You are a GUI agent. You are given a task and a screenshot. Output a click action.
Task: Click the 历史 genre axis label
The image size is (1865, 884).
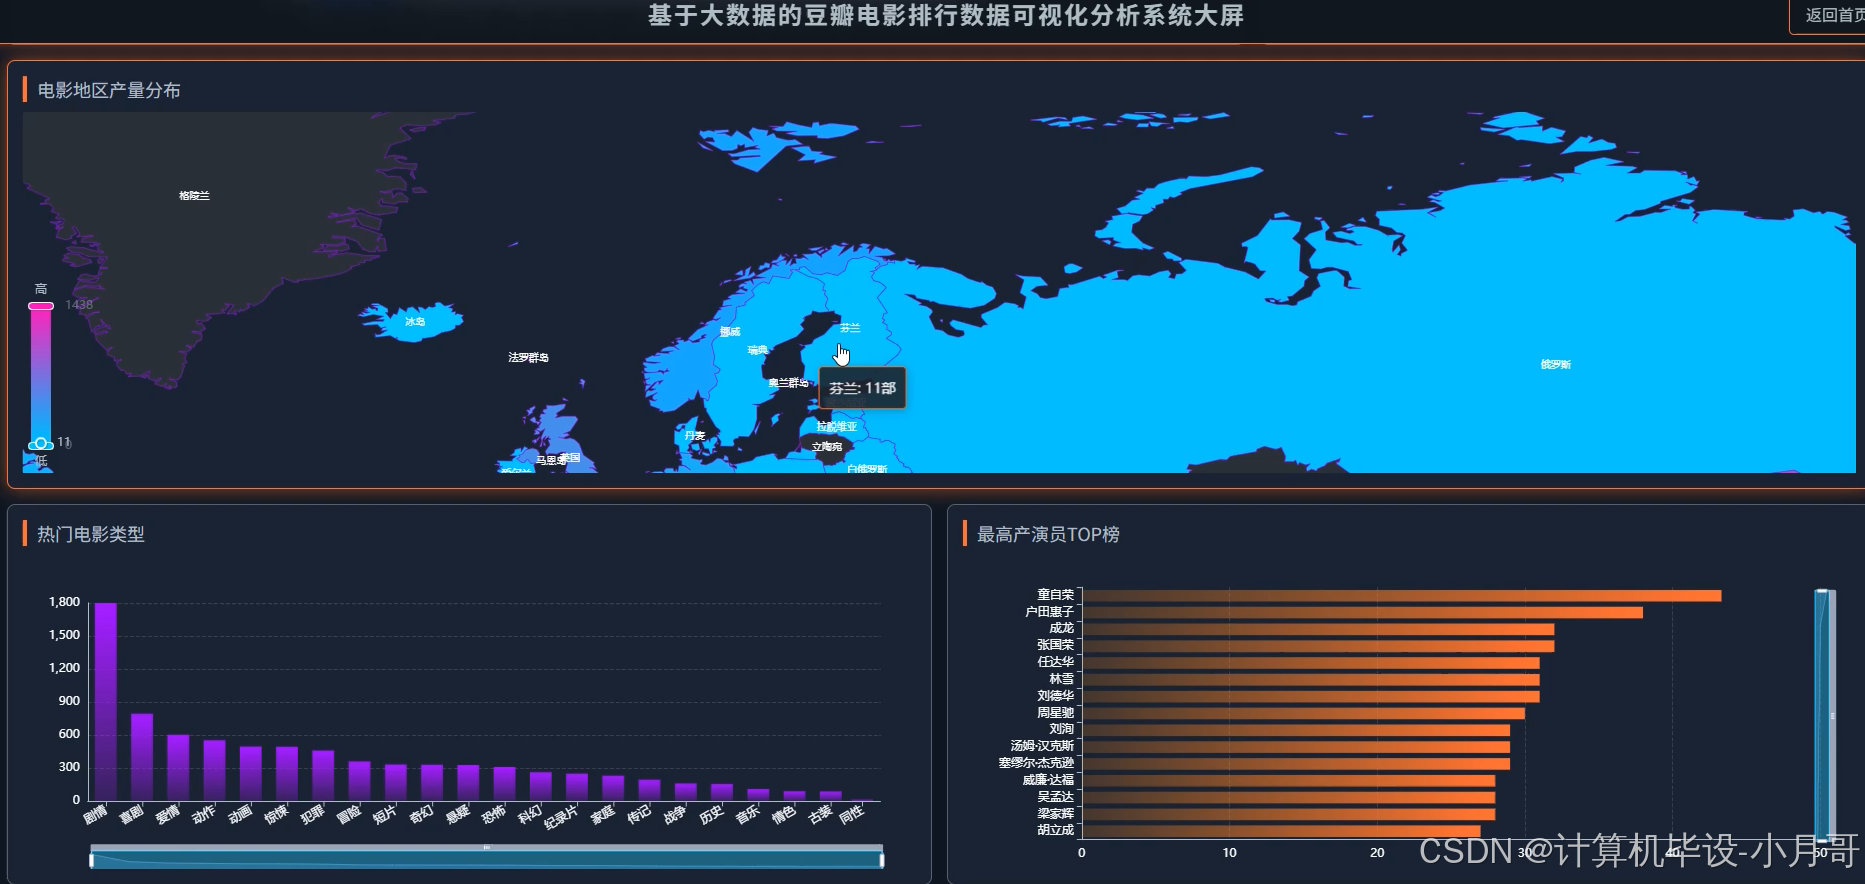[711, 814]
